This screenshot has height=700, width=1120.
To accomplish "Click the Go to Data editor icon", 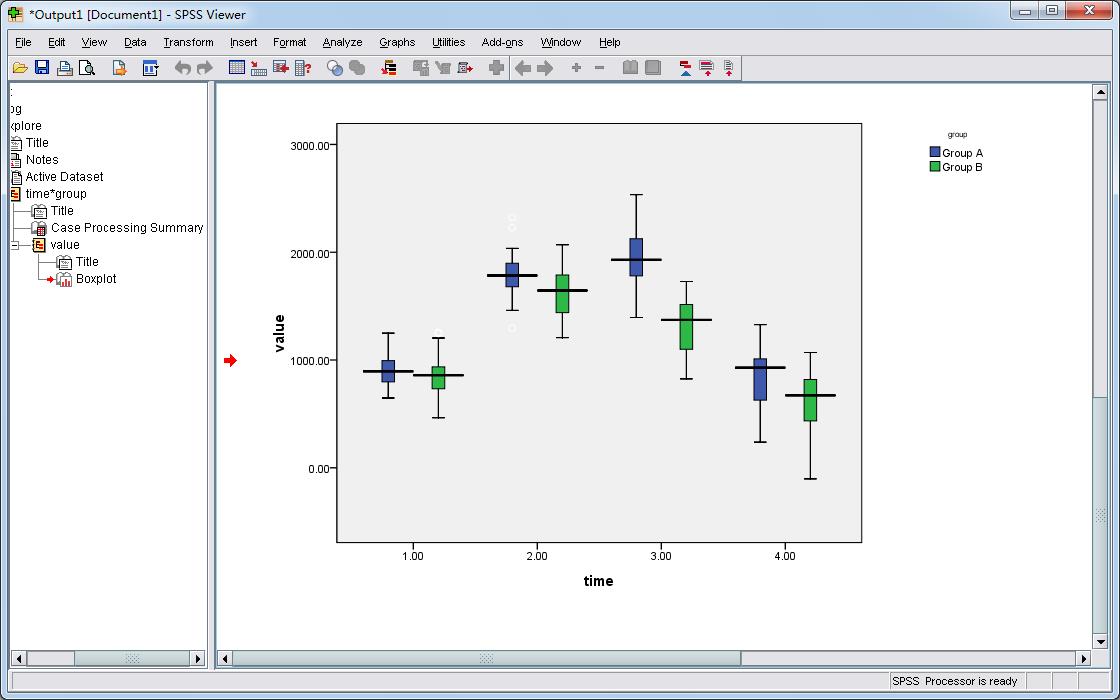I will pyautogui.click(x=237, y=68).
